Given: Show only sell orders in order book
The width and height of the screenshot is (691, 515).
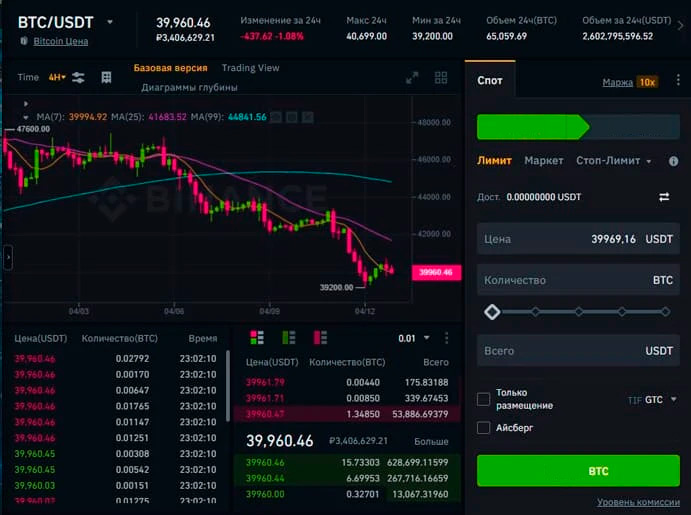Looking at the screenshot, I should pos(320,337).
